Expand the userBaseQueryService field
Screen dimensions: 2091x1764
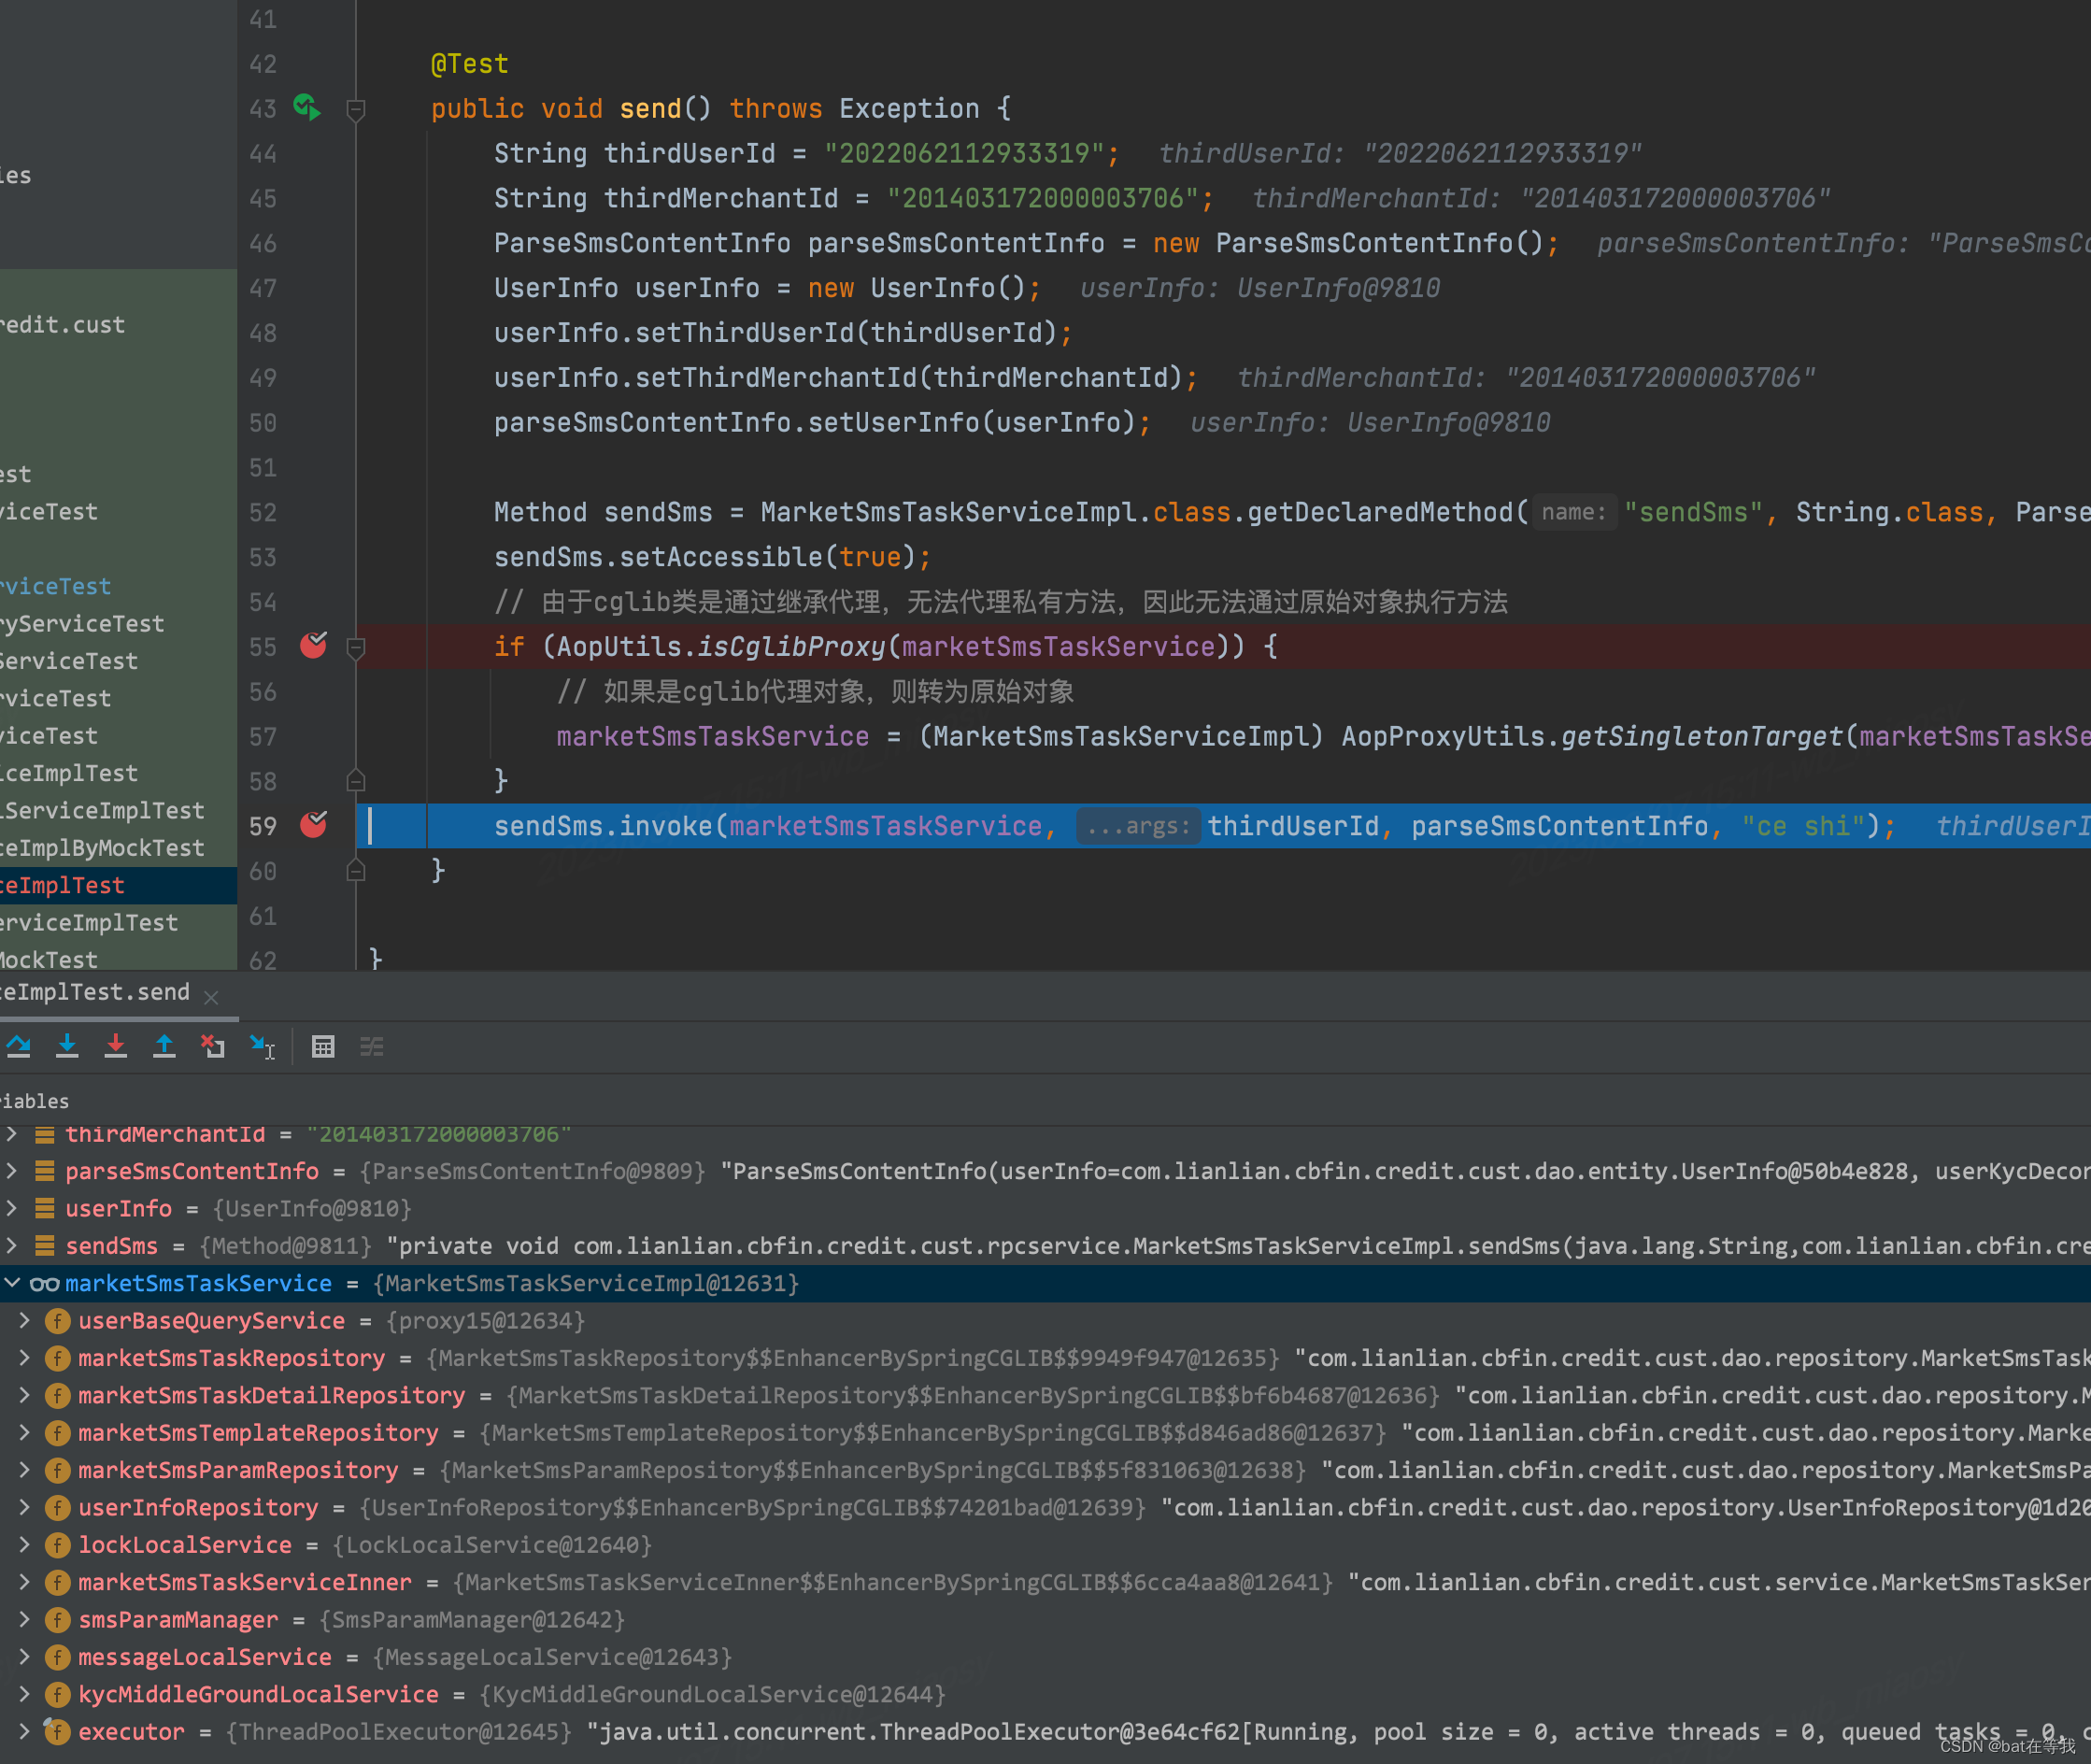25,1320
